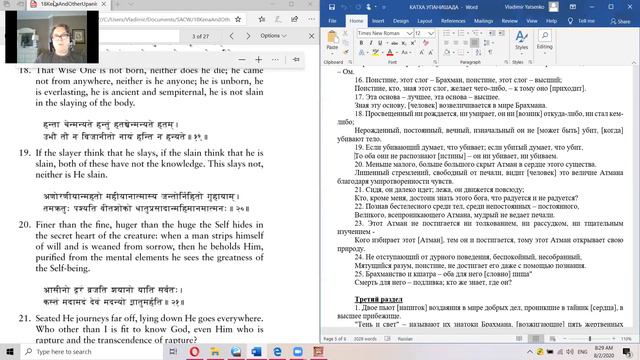Image resolution: width=640 pixels, height=360 pixels.
Task: Click the Edge address bar file path
Action: coord(165,19)
